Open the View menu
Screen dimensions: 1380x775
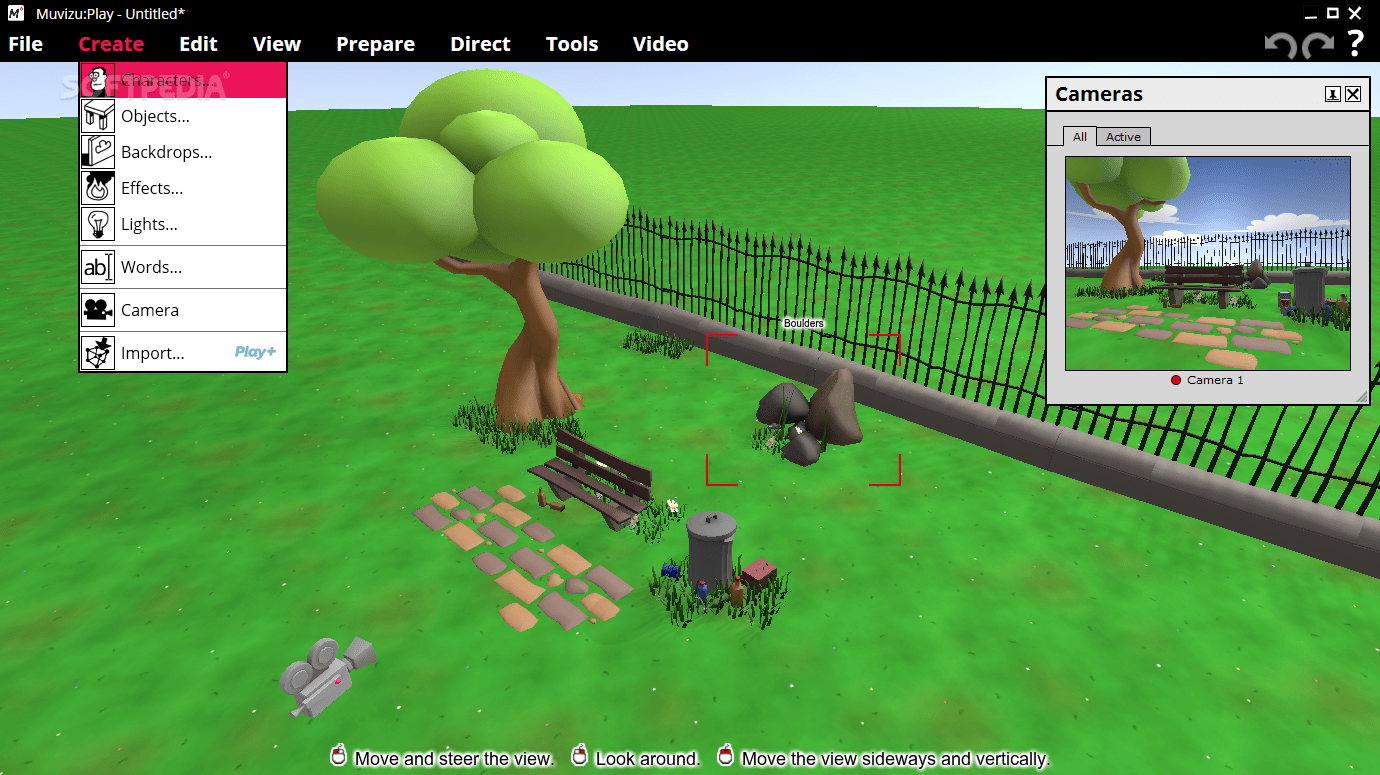pos(277,44)
